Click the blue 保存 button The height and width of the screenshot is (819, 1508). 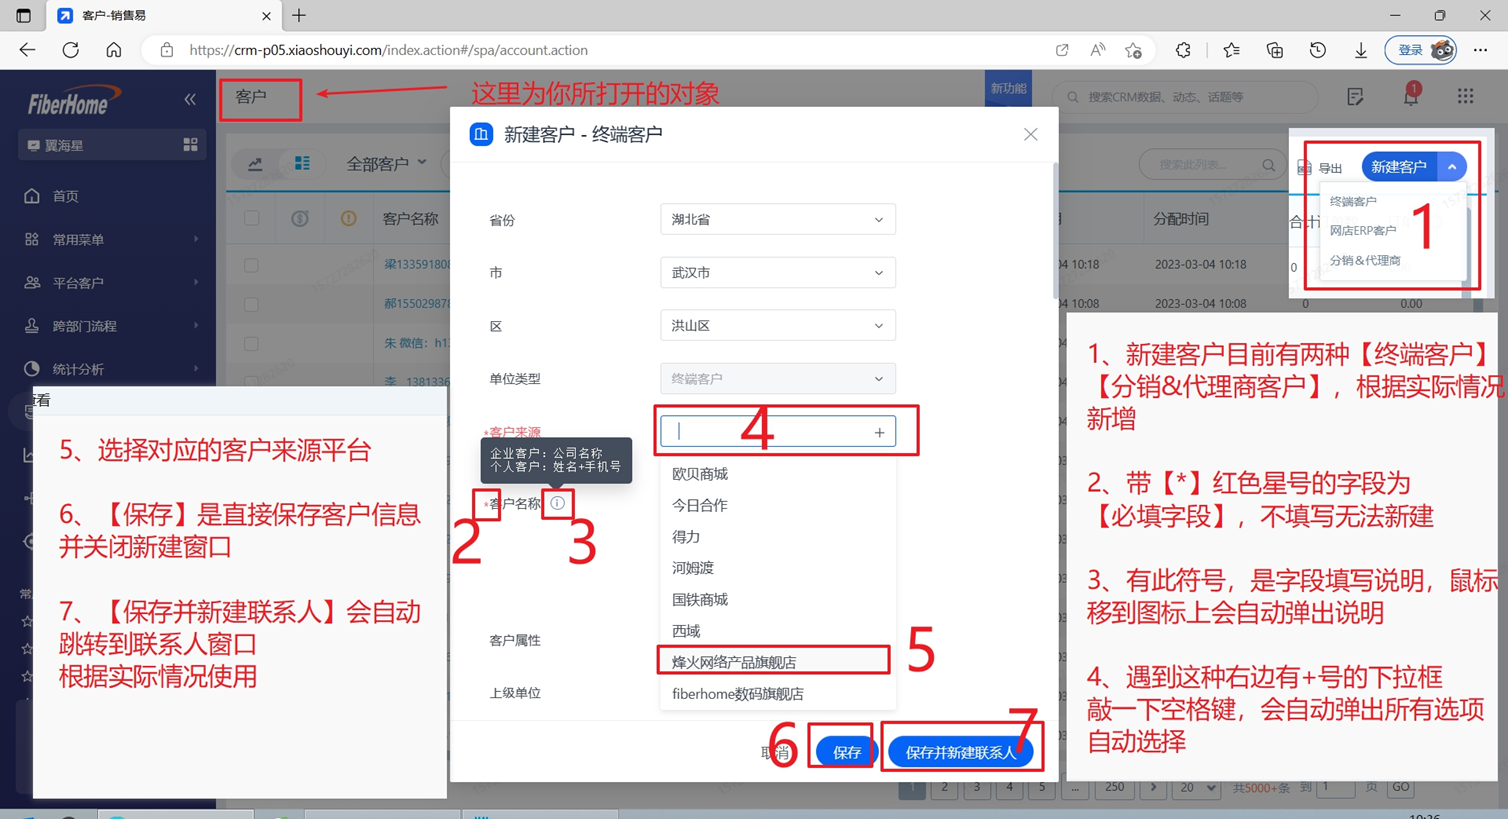(x=846, y=752)
